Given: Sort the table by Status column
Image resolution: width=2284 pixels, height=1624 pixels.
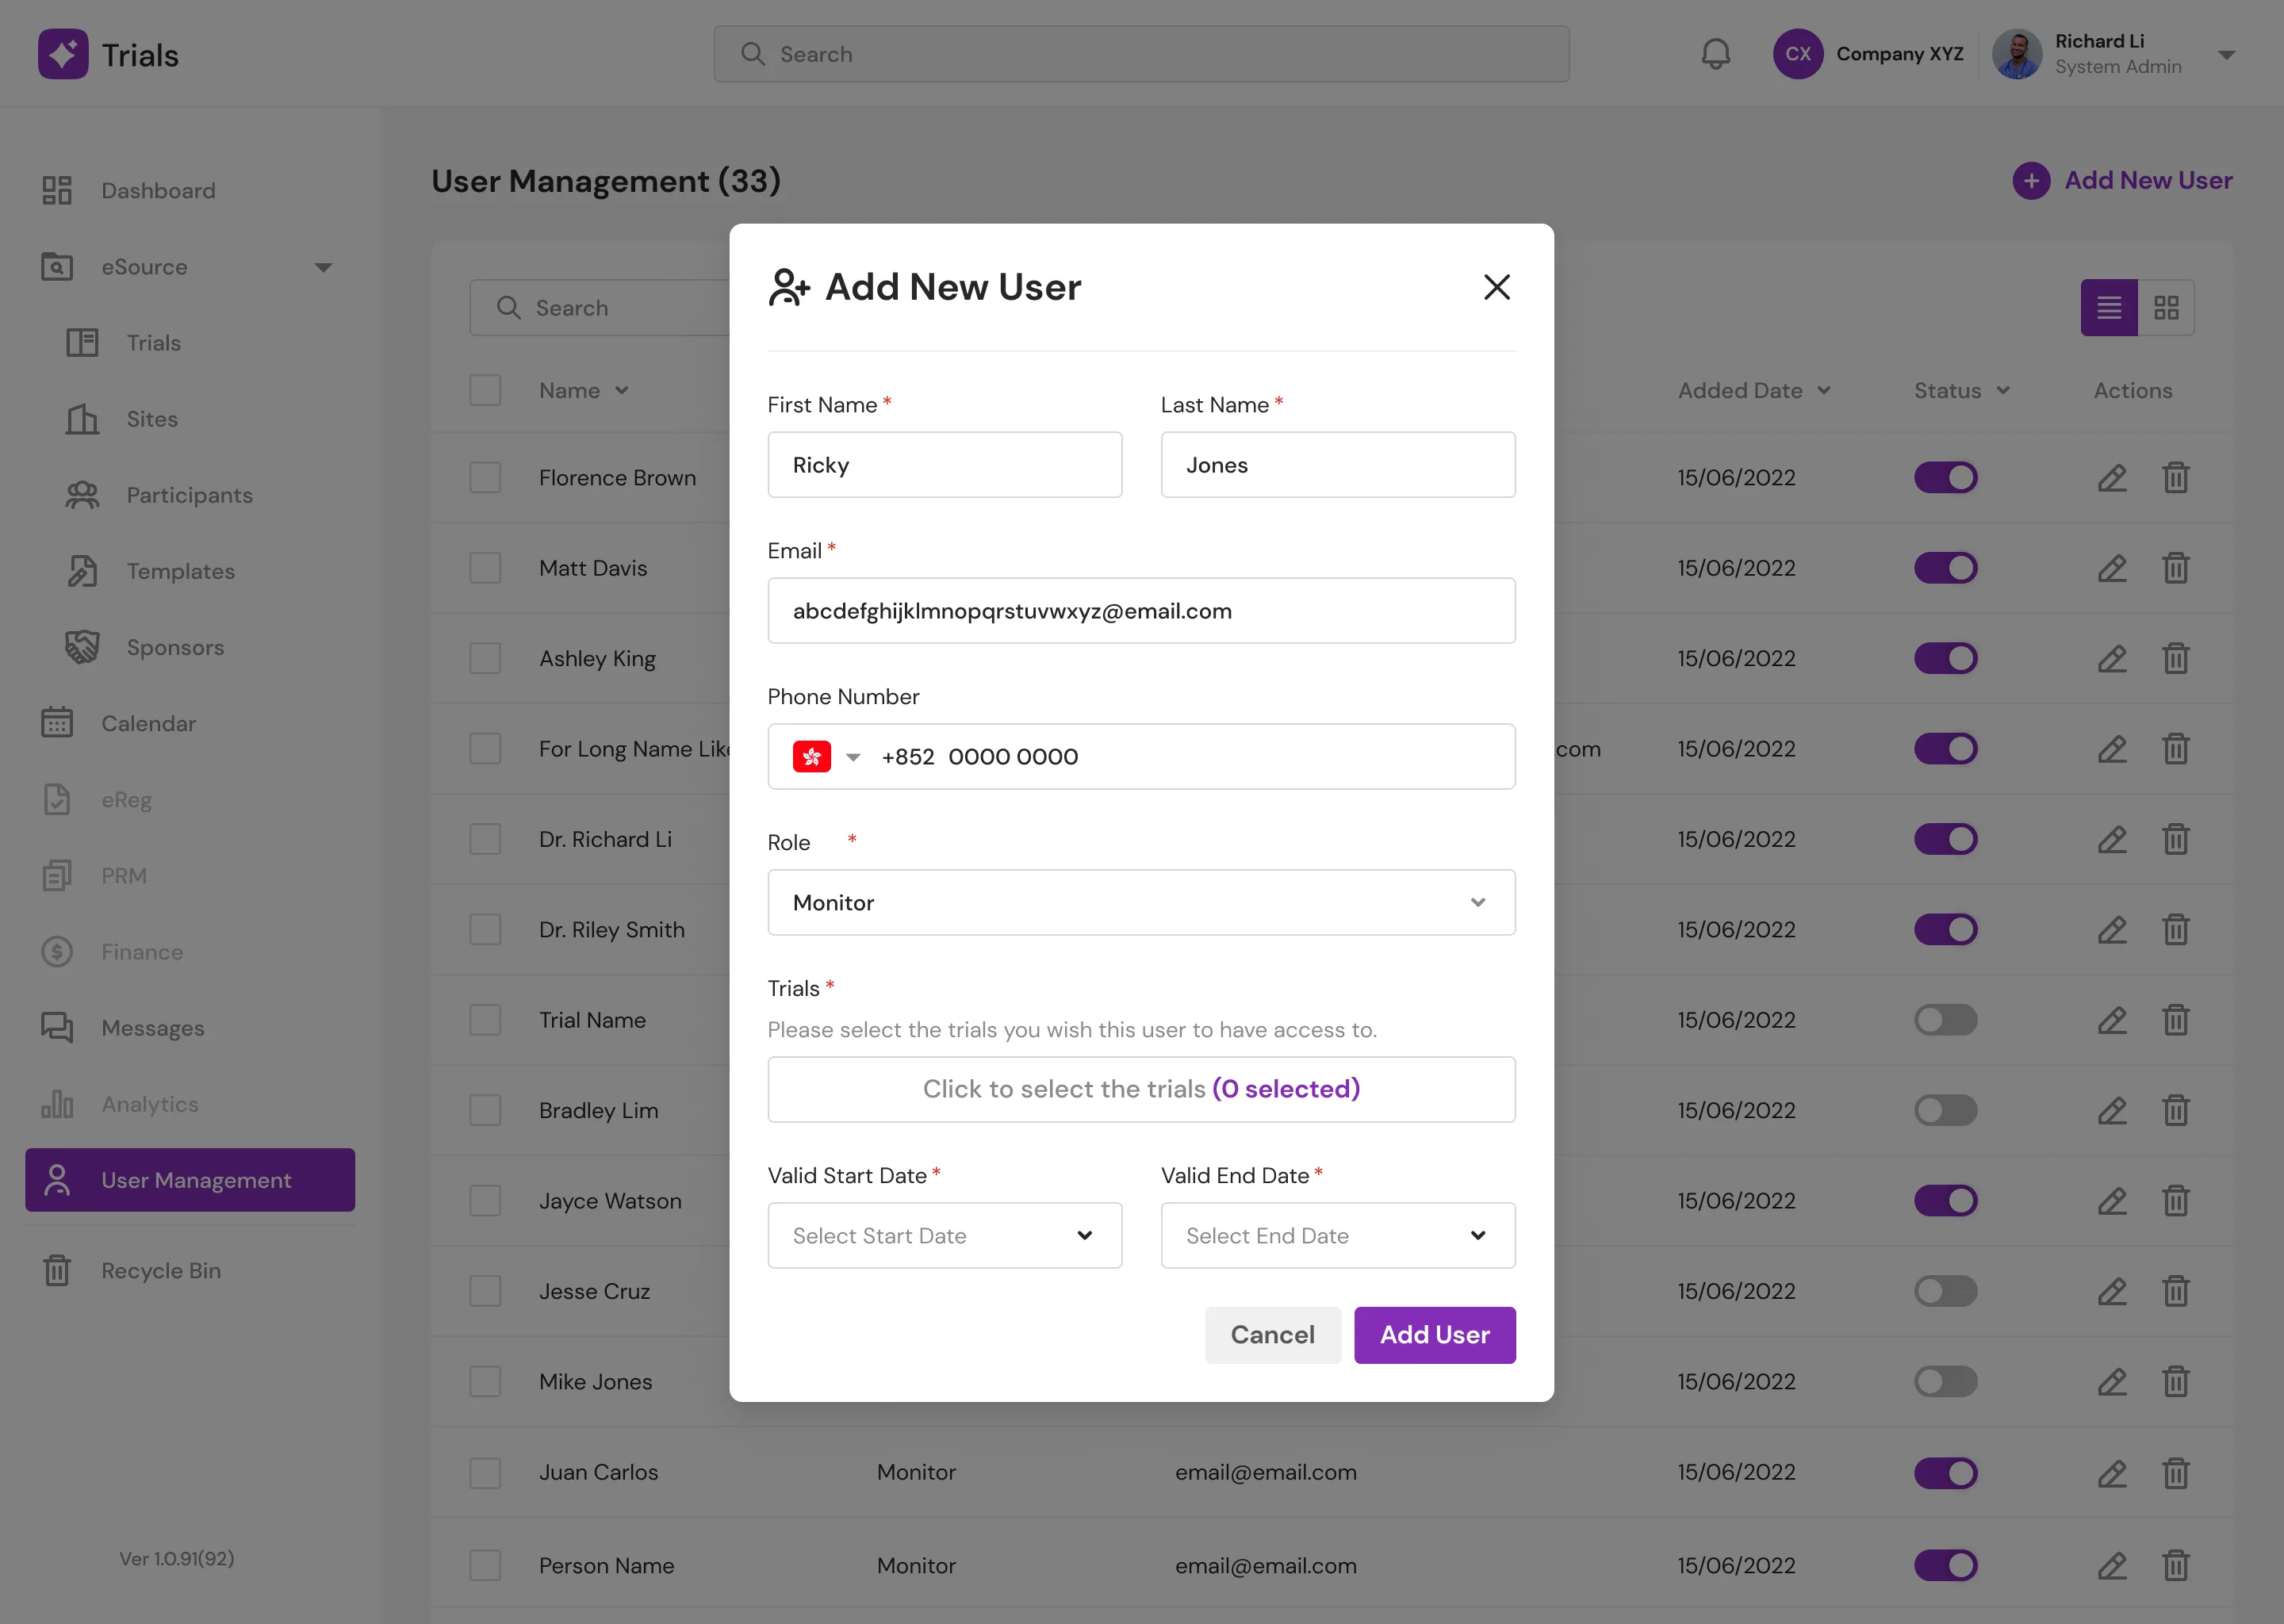Looking at the screenshot, I should coord(1962,390).
